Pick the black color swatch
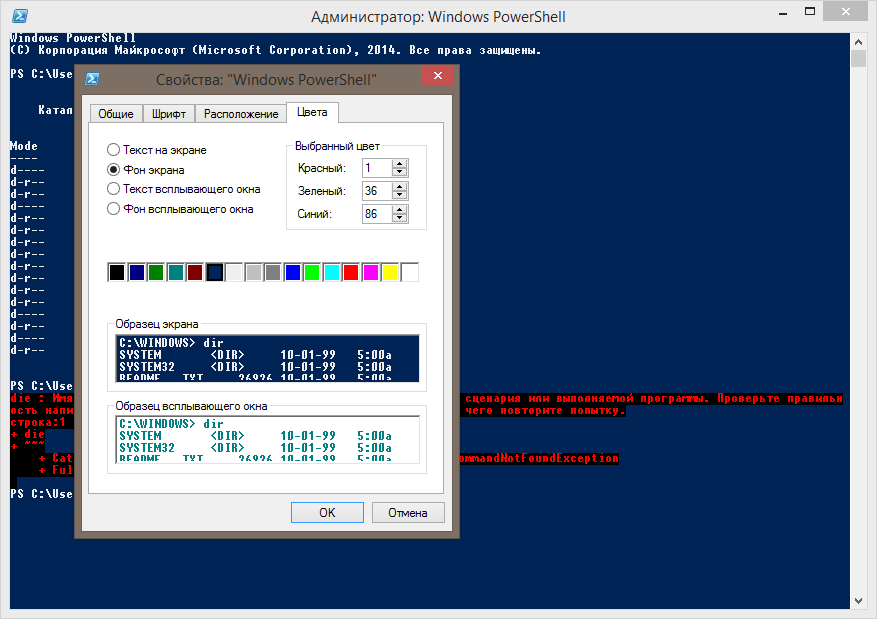 click(x=117, y=272)
